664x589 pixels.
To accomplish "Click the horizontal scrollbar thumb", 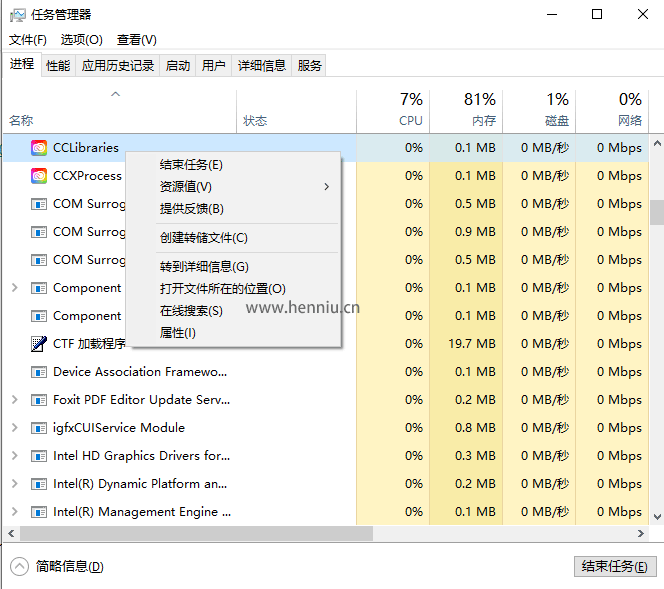I will coord(196,534).
